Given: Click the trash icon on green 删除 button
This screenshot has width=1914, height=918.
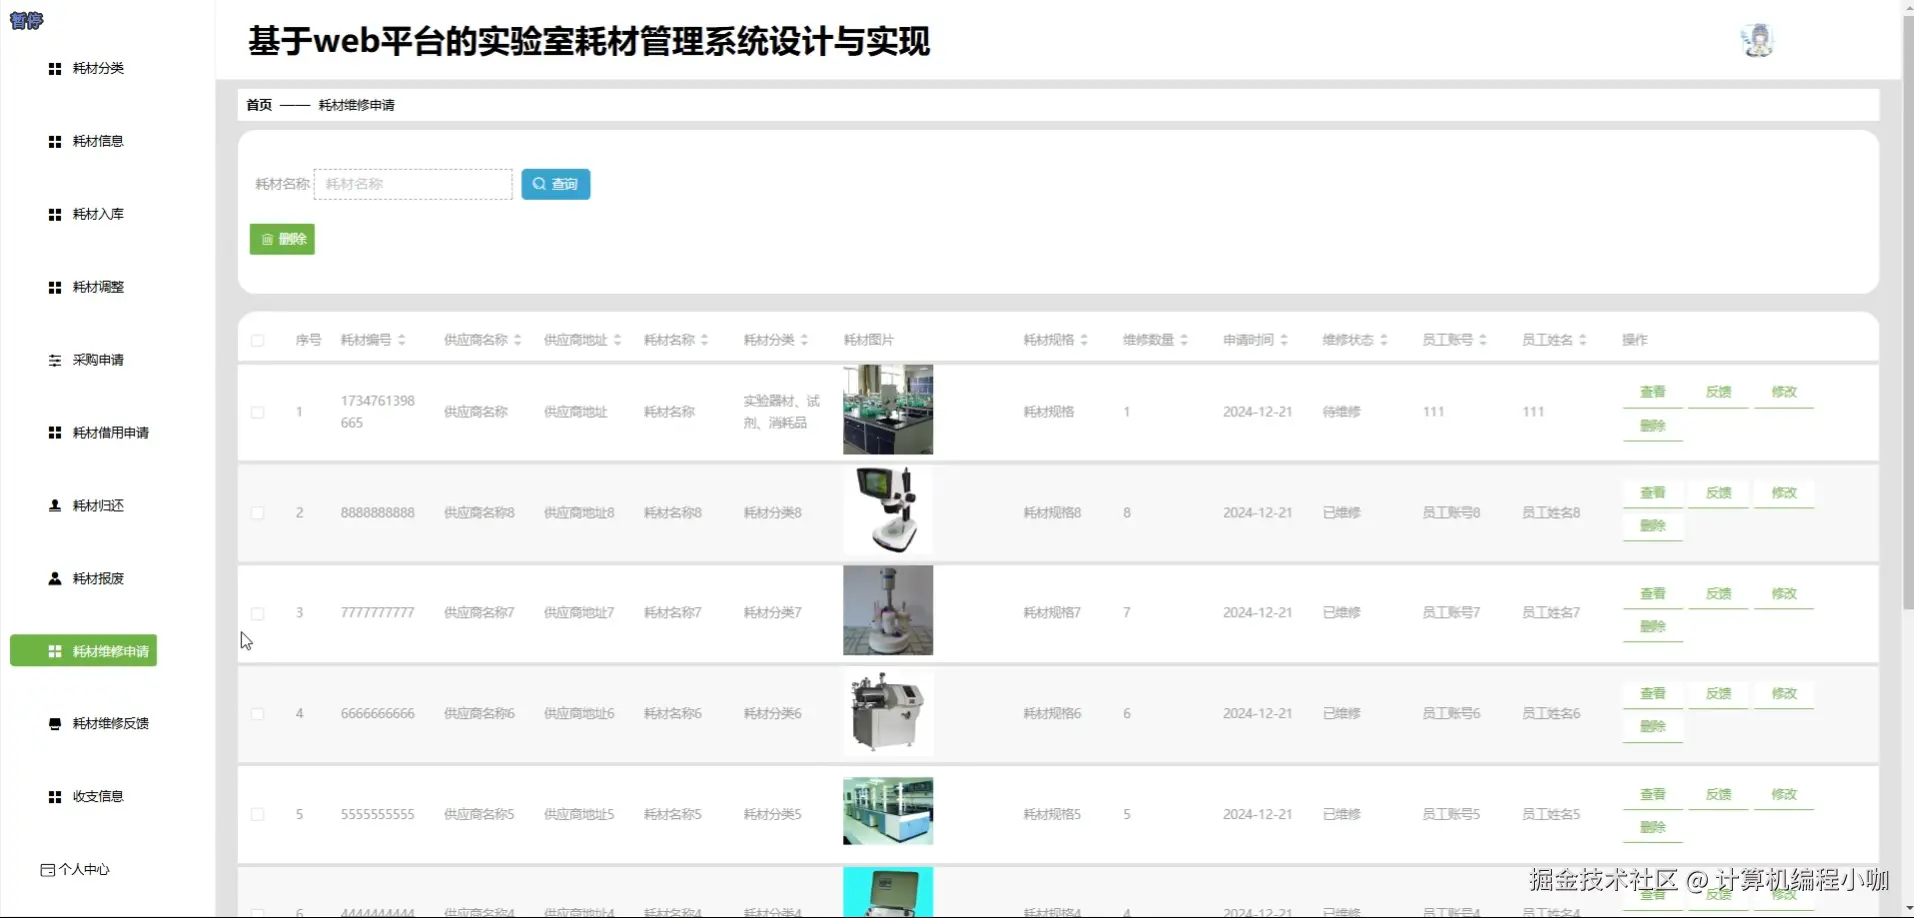Looking at the screenshot, I should 267,239.
